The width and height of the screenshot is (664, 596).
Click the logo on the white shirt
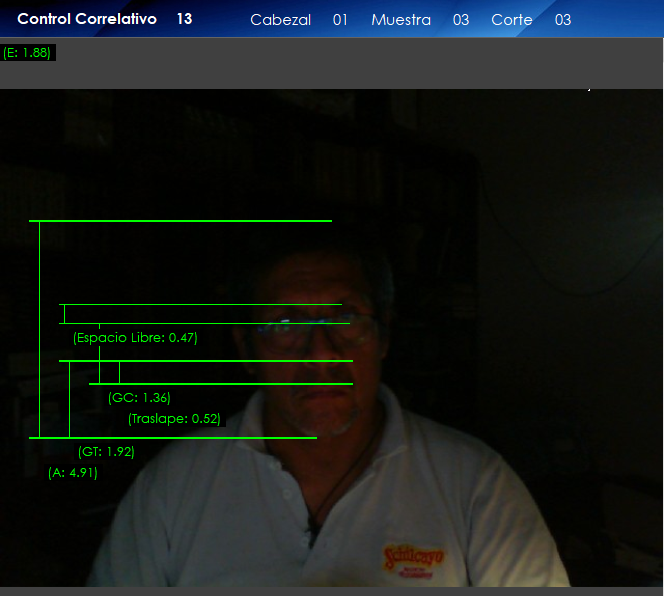pos(414,558)
